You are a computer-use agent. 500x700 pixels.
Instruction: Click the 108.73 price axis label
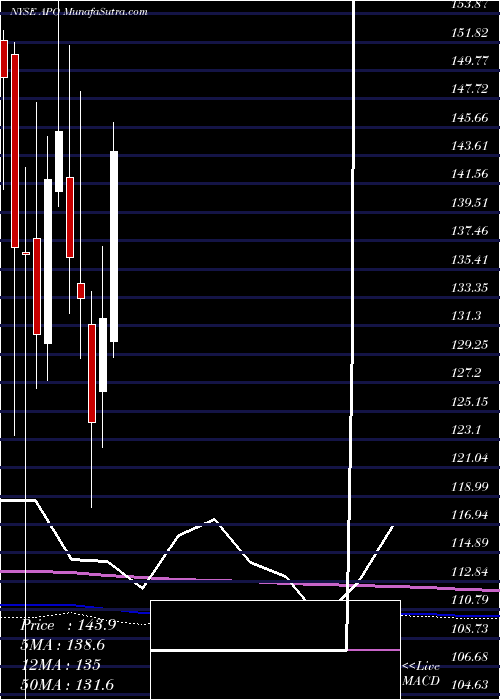pyautogui.click(x=469, y=629)
